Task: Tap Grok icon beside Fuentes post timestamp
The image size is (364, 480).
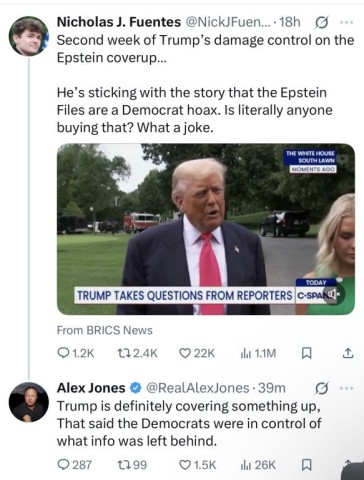Action: tap(322, 22)
